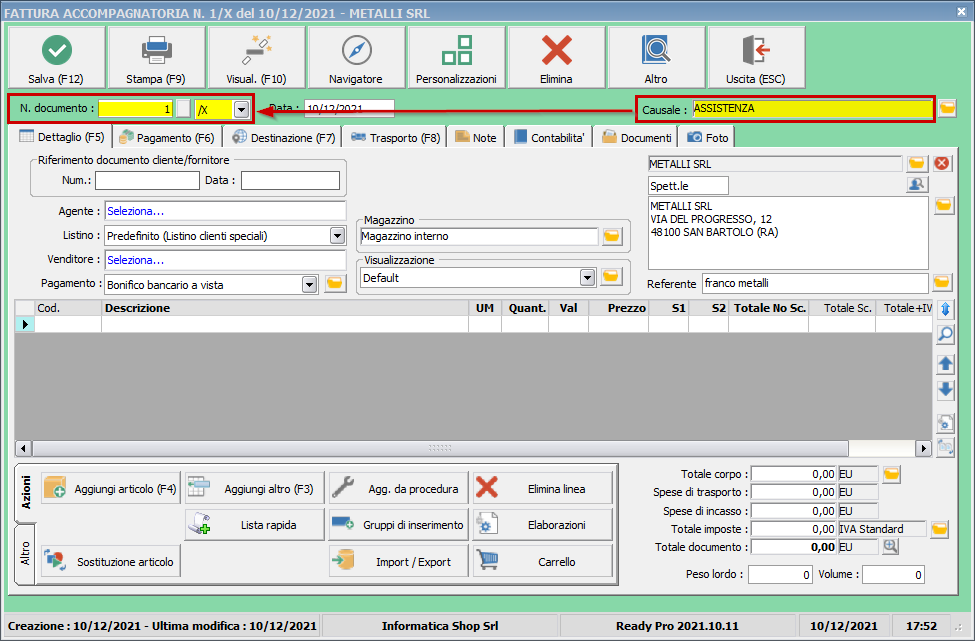Open the Navigatore compass tool

click(x=356, y=57)
